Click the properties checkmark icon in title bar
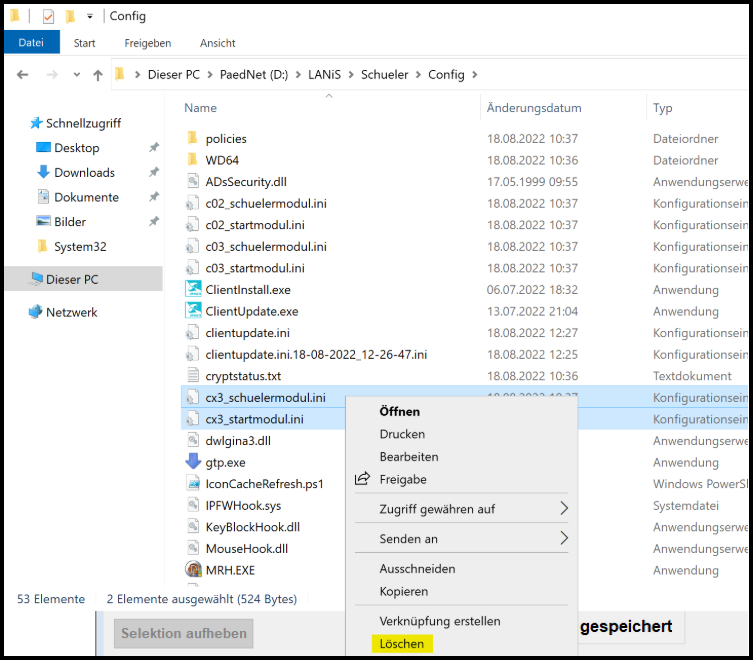Screen dimensions: 753x660 tap(47, 16)
